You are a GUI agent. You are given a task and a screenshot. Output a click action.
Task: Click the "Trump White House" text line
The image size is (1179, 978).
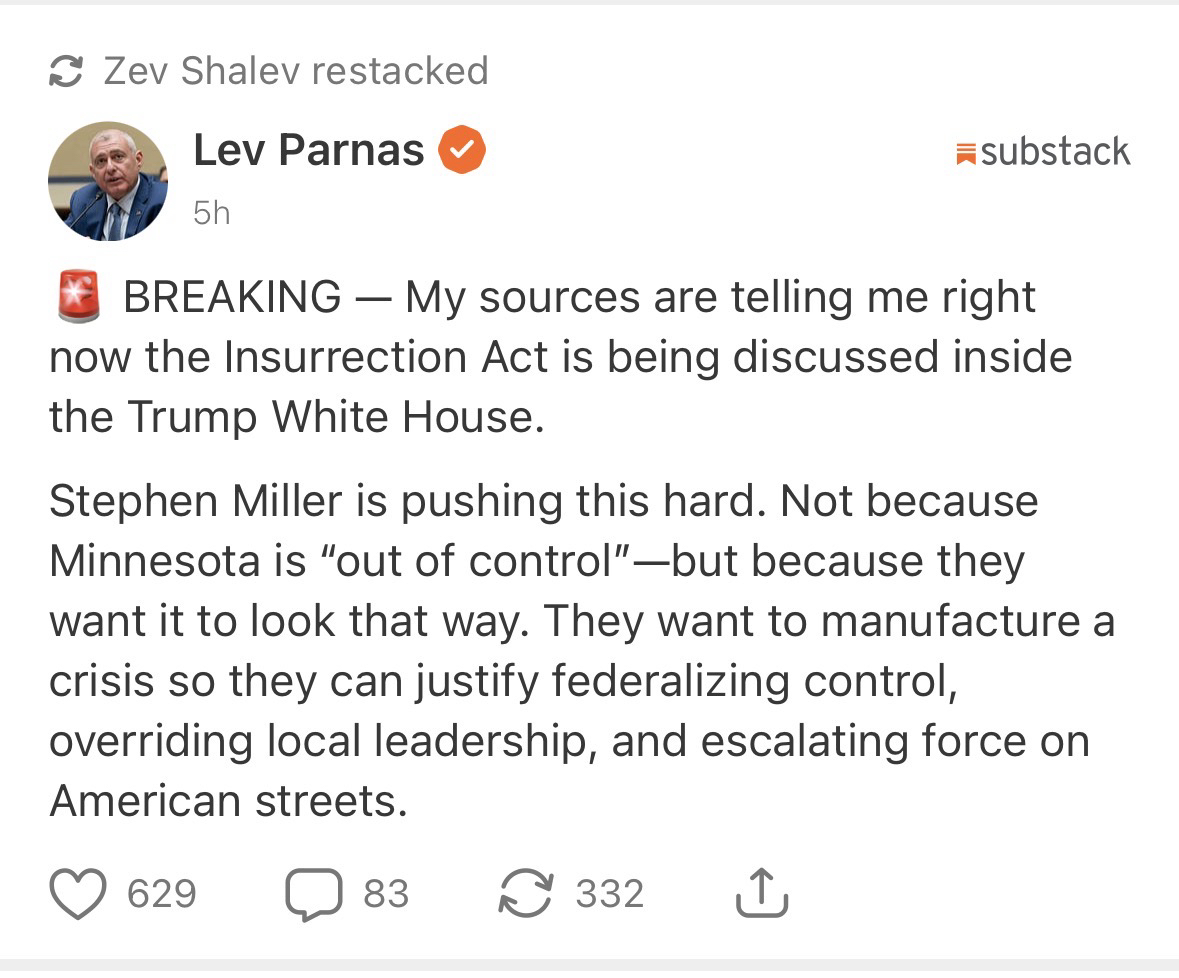(297, 417)
